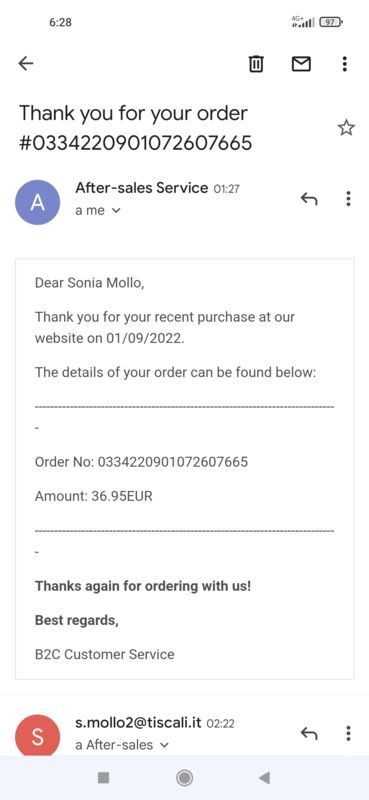The width and height of the screenshot is (369, 800).
Task: Go back with triangle navigation button
Action: click(x=264, y=778)
